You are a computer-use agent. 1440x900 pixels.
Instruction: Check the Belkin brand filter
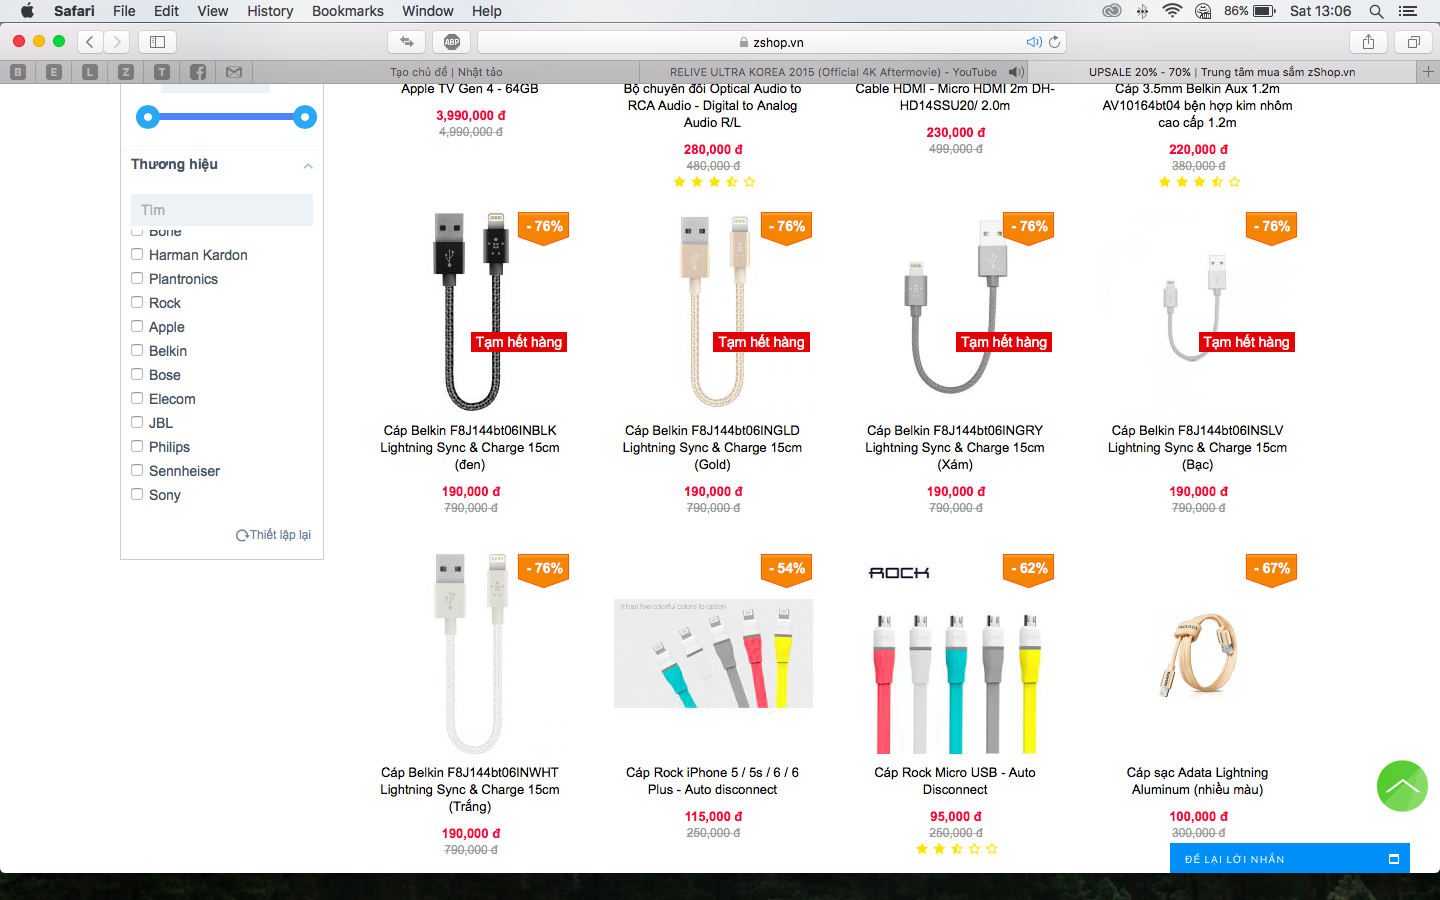[137, 351]
